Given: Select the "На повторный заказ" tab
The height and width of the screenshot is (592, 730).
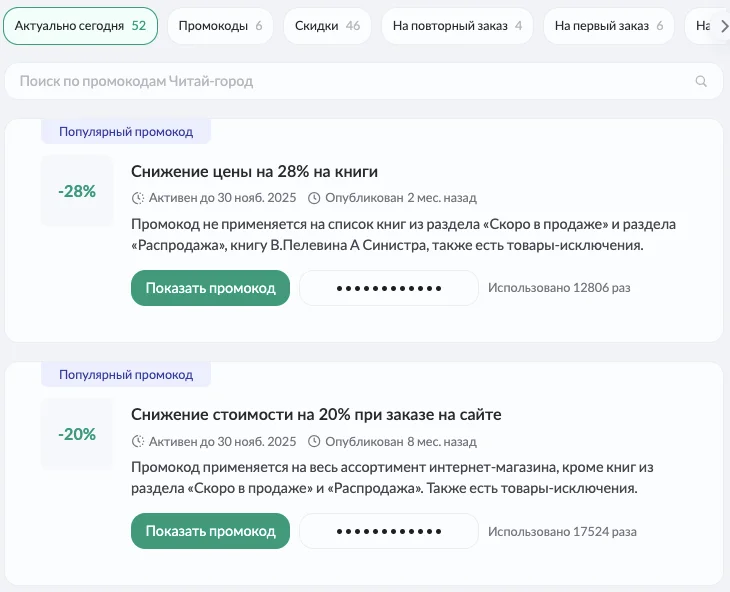Looking at the screenshot, I should click(457, 26).
